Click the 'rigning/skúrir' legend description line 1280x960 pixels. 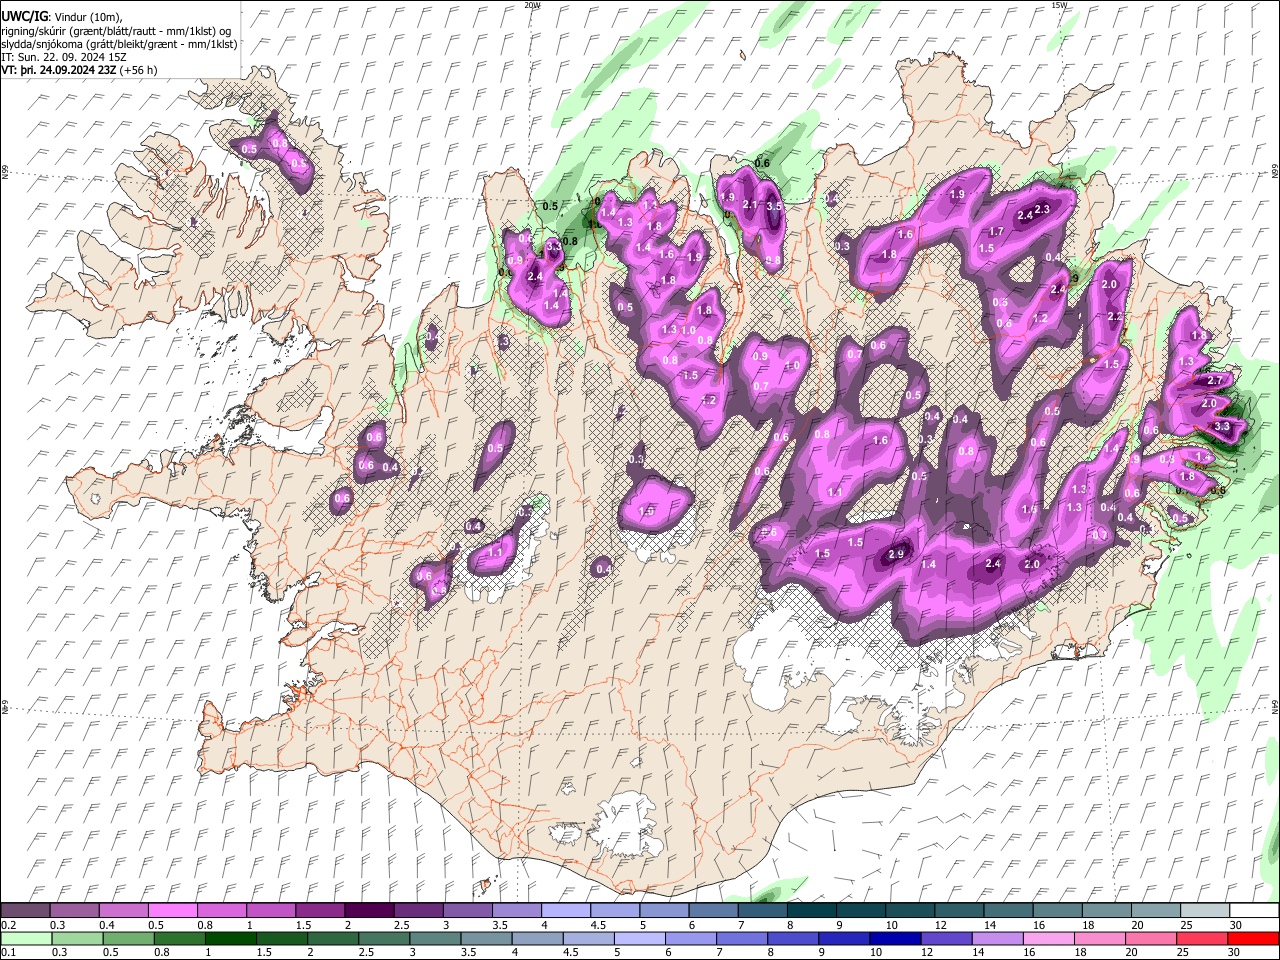pyautogui.click(x=116, y=31)
